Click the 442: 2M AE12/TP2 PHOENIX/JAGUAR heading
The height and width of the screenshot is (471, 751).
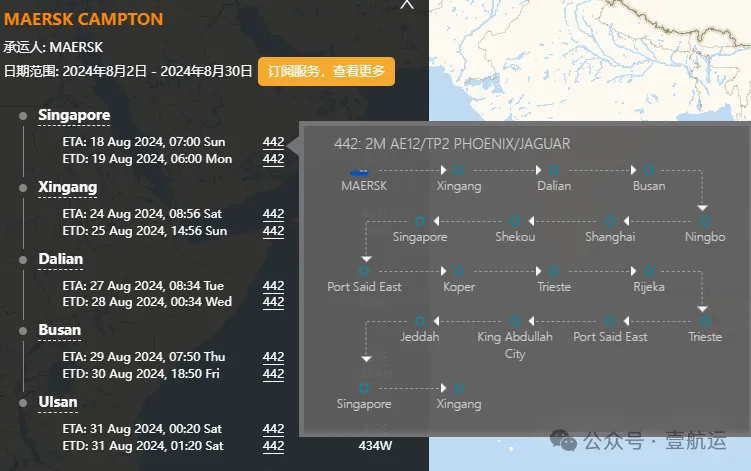click(452, 144)
